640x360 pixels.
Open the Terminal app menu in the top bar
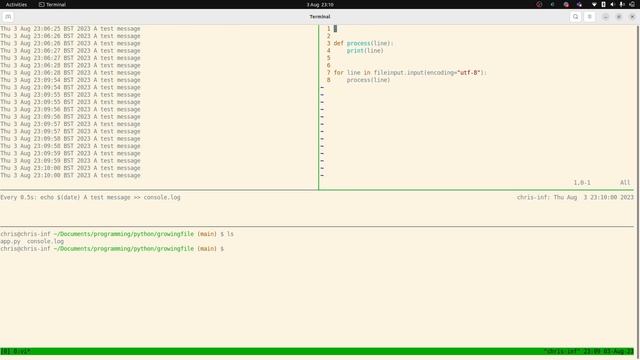click(52, 4)
